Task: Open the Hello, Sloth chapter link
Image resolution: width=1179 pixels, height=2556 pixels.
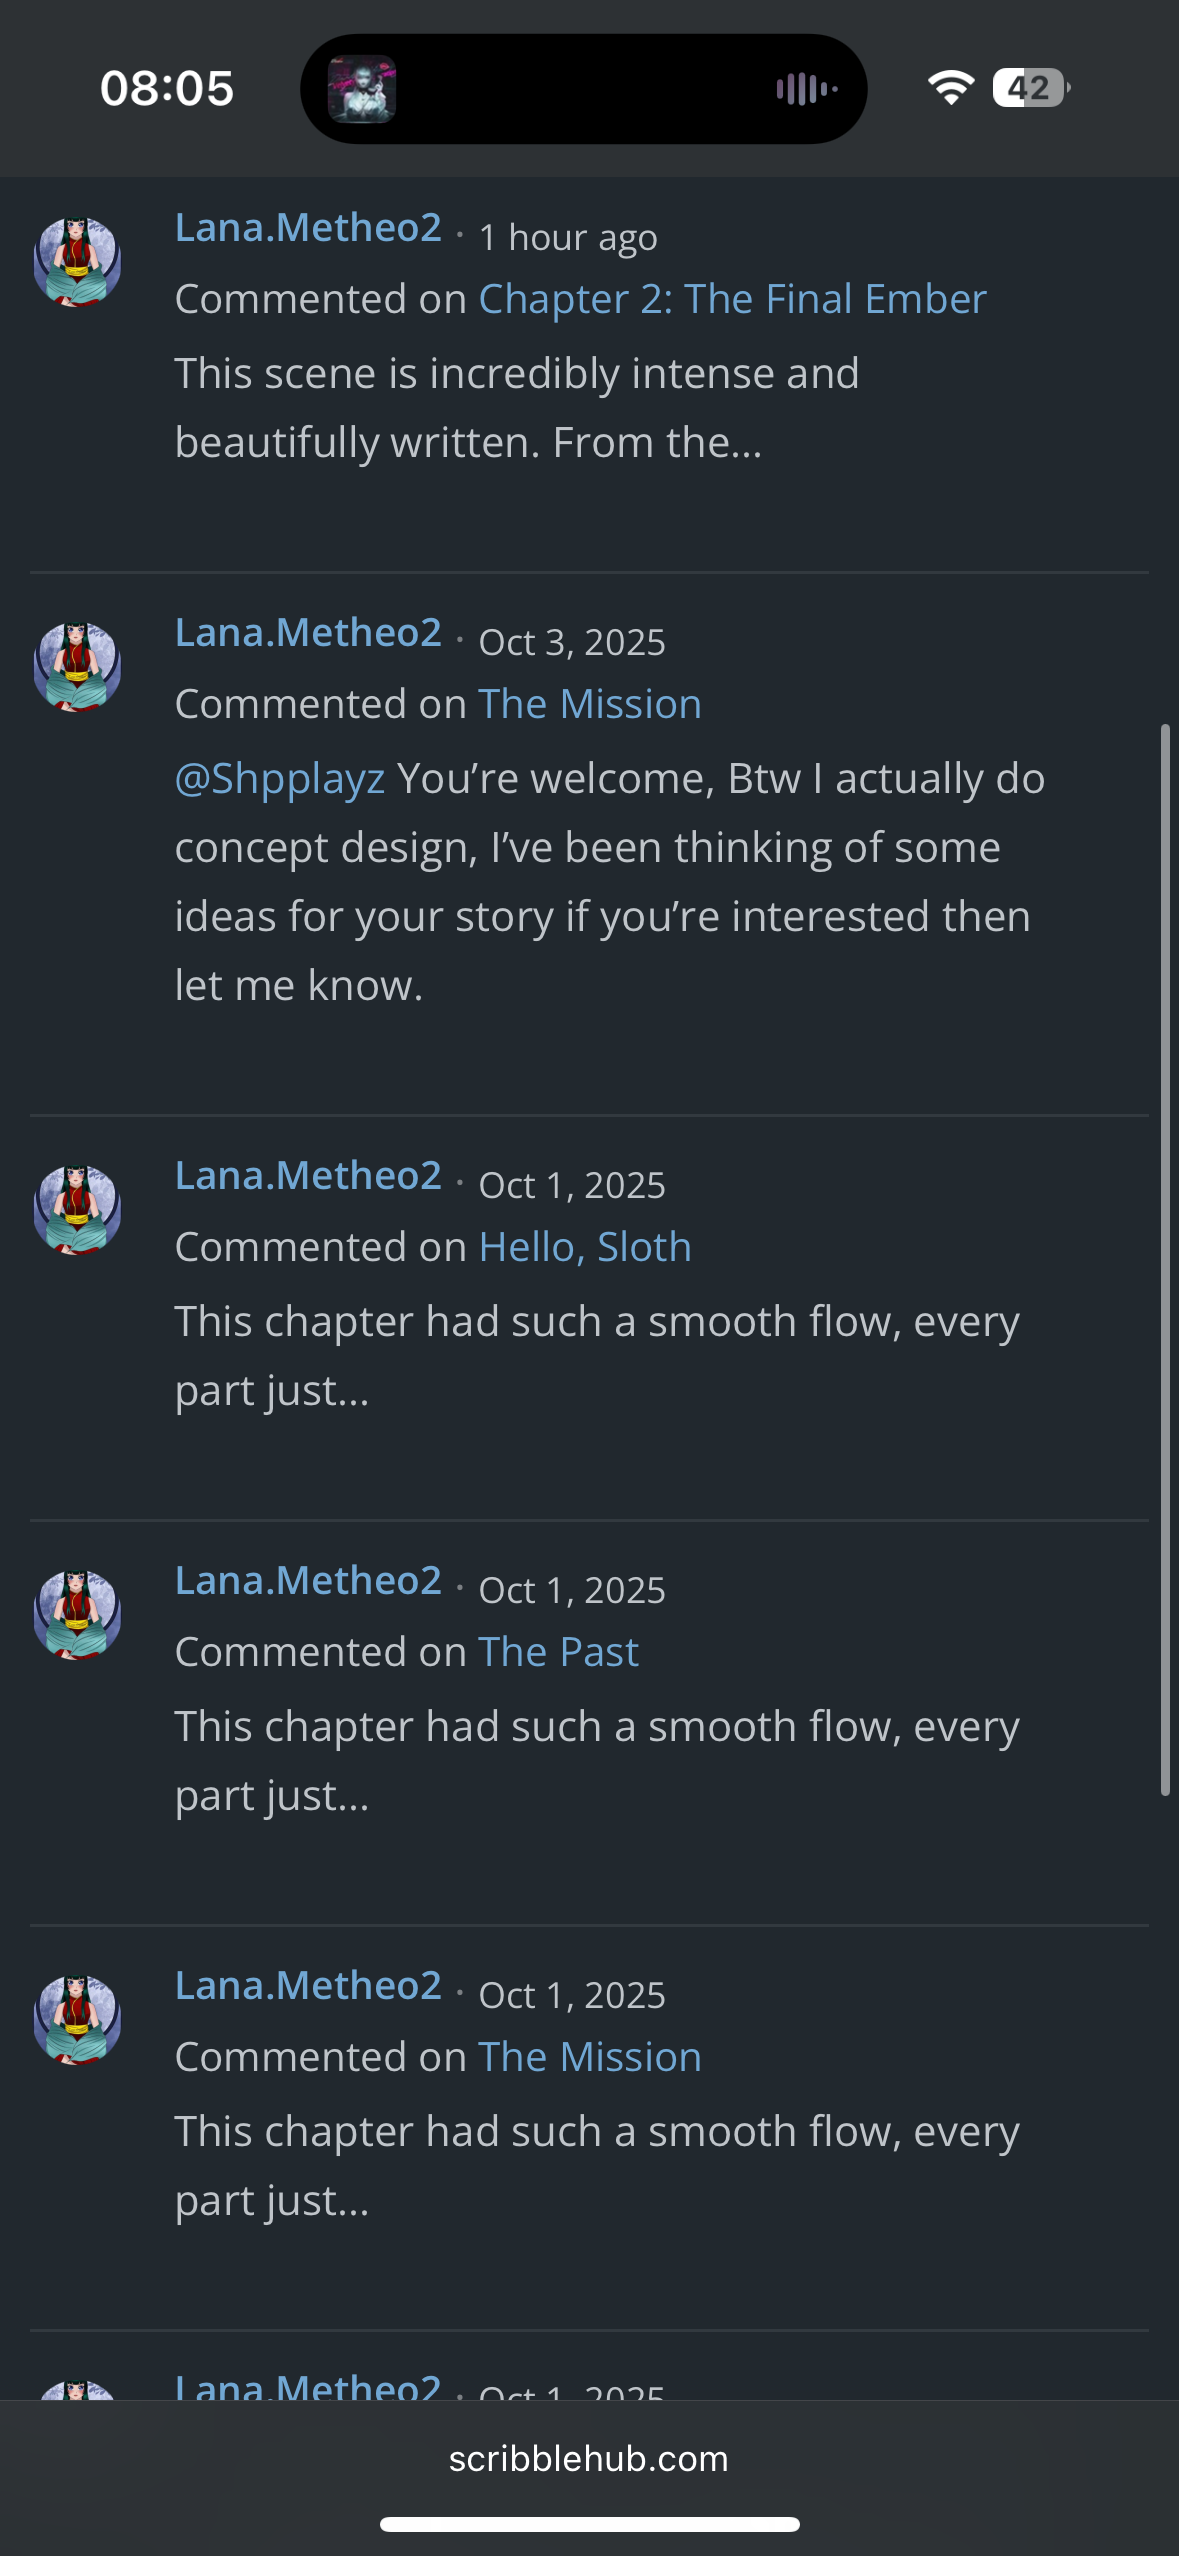Action: coord(585,1247)
